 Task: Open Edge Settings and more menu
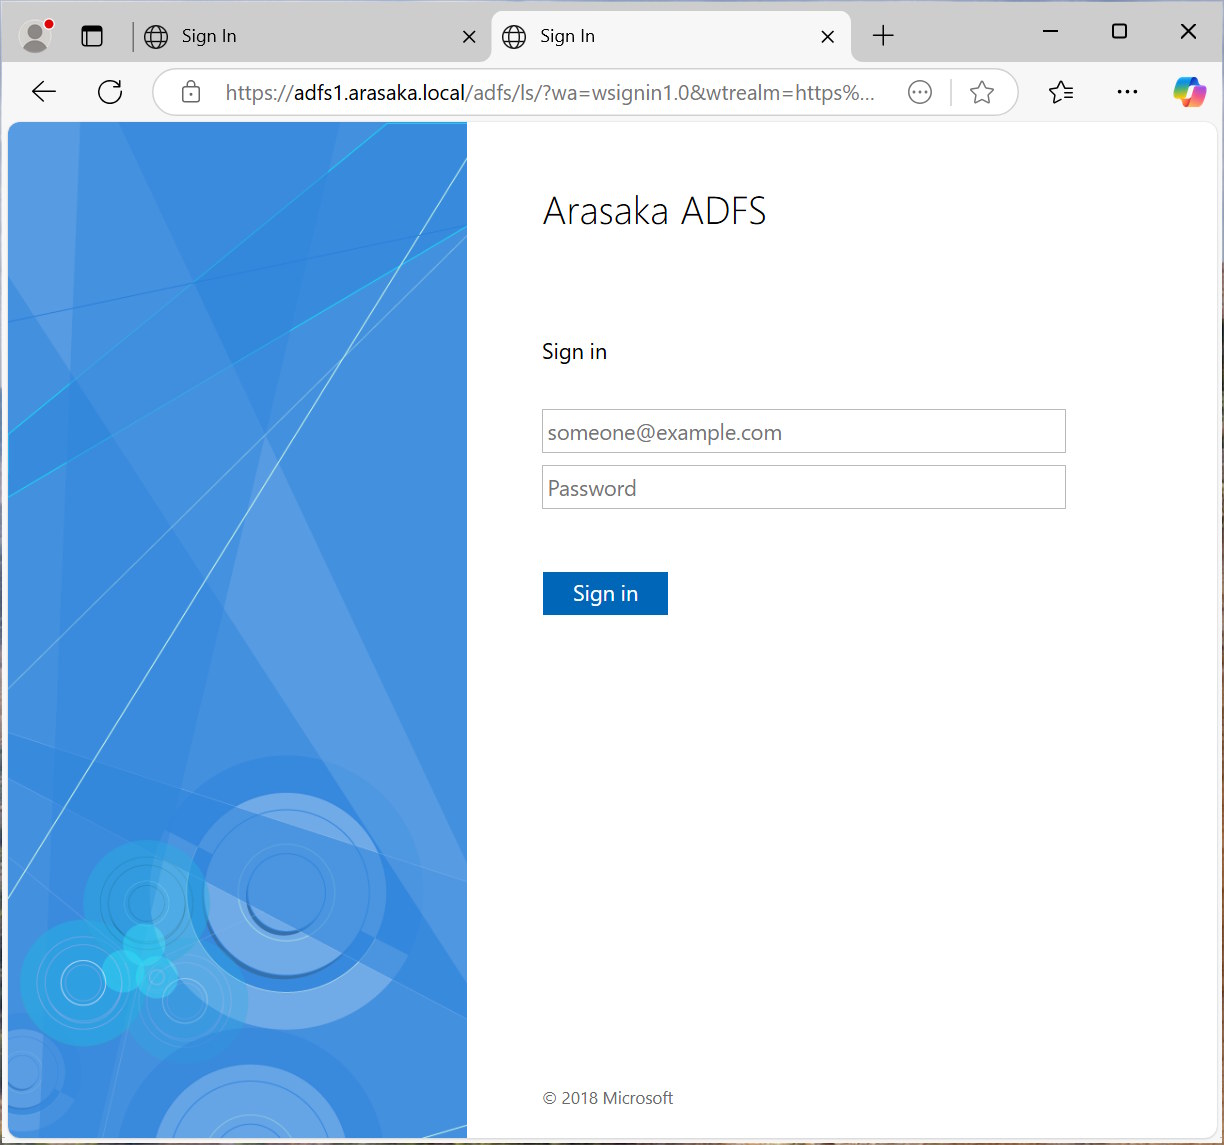click(x=1127, y=92)
